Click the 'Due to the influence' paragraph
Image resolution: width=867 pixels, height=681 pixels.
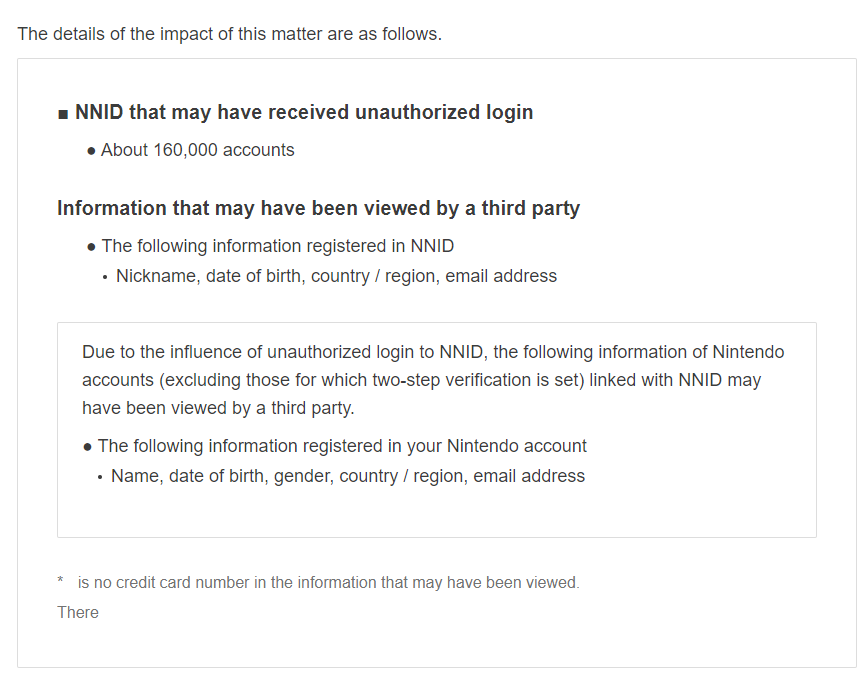tap(433, 380)
